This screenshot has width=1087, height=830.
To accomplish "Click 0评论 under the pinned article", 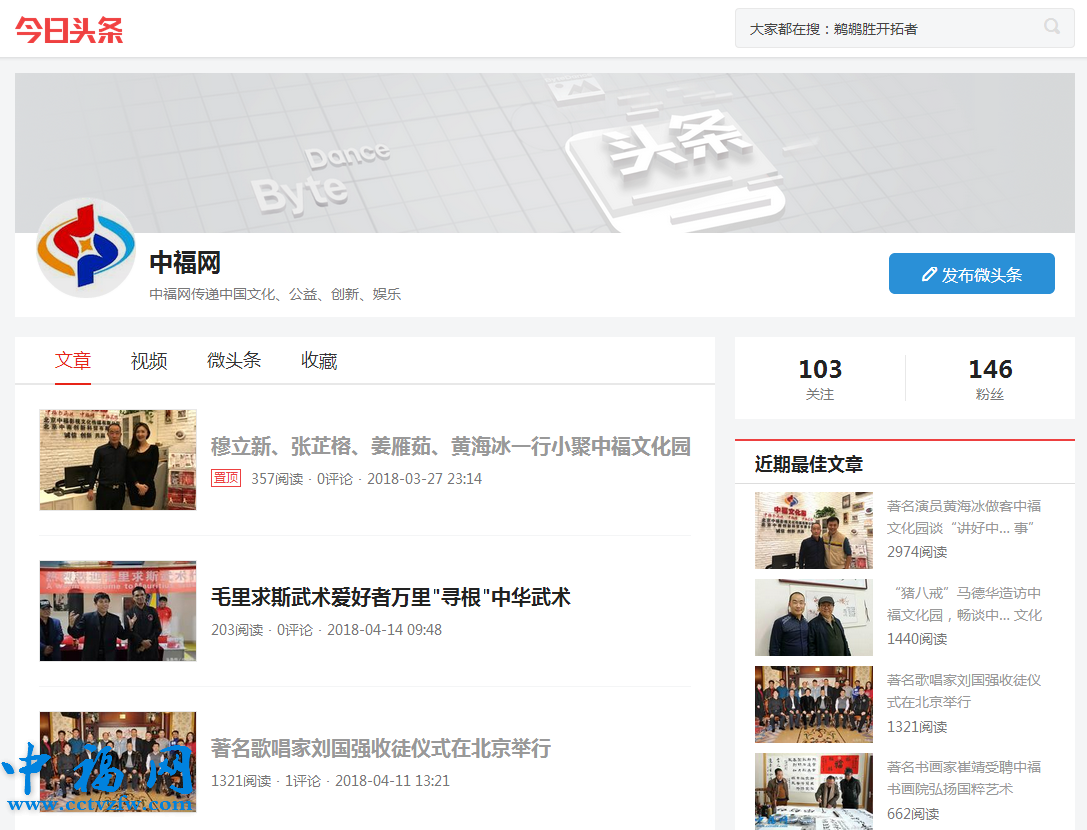I will coord(335,478).
